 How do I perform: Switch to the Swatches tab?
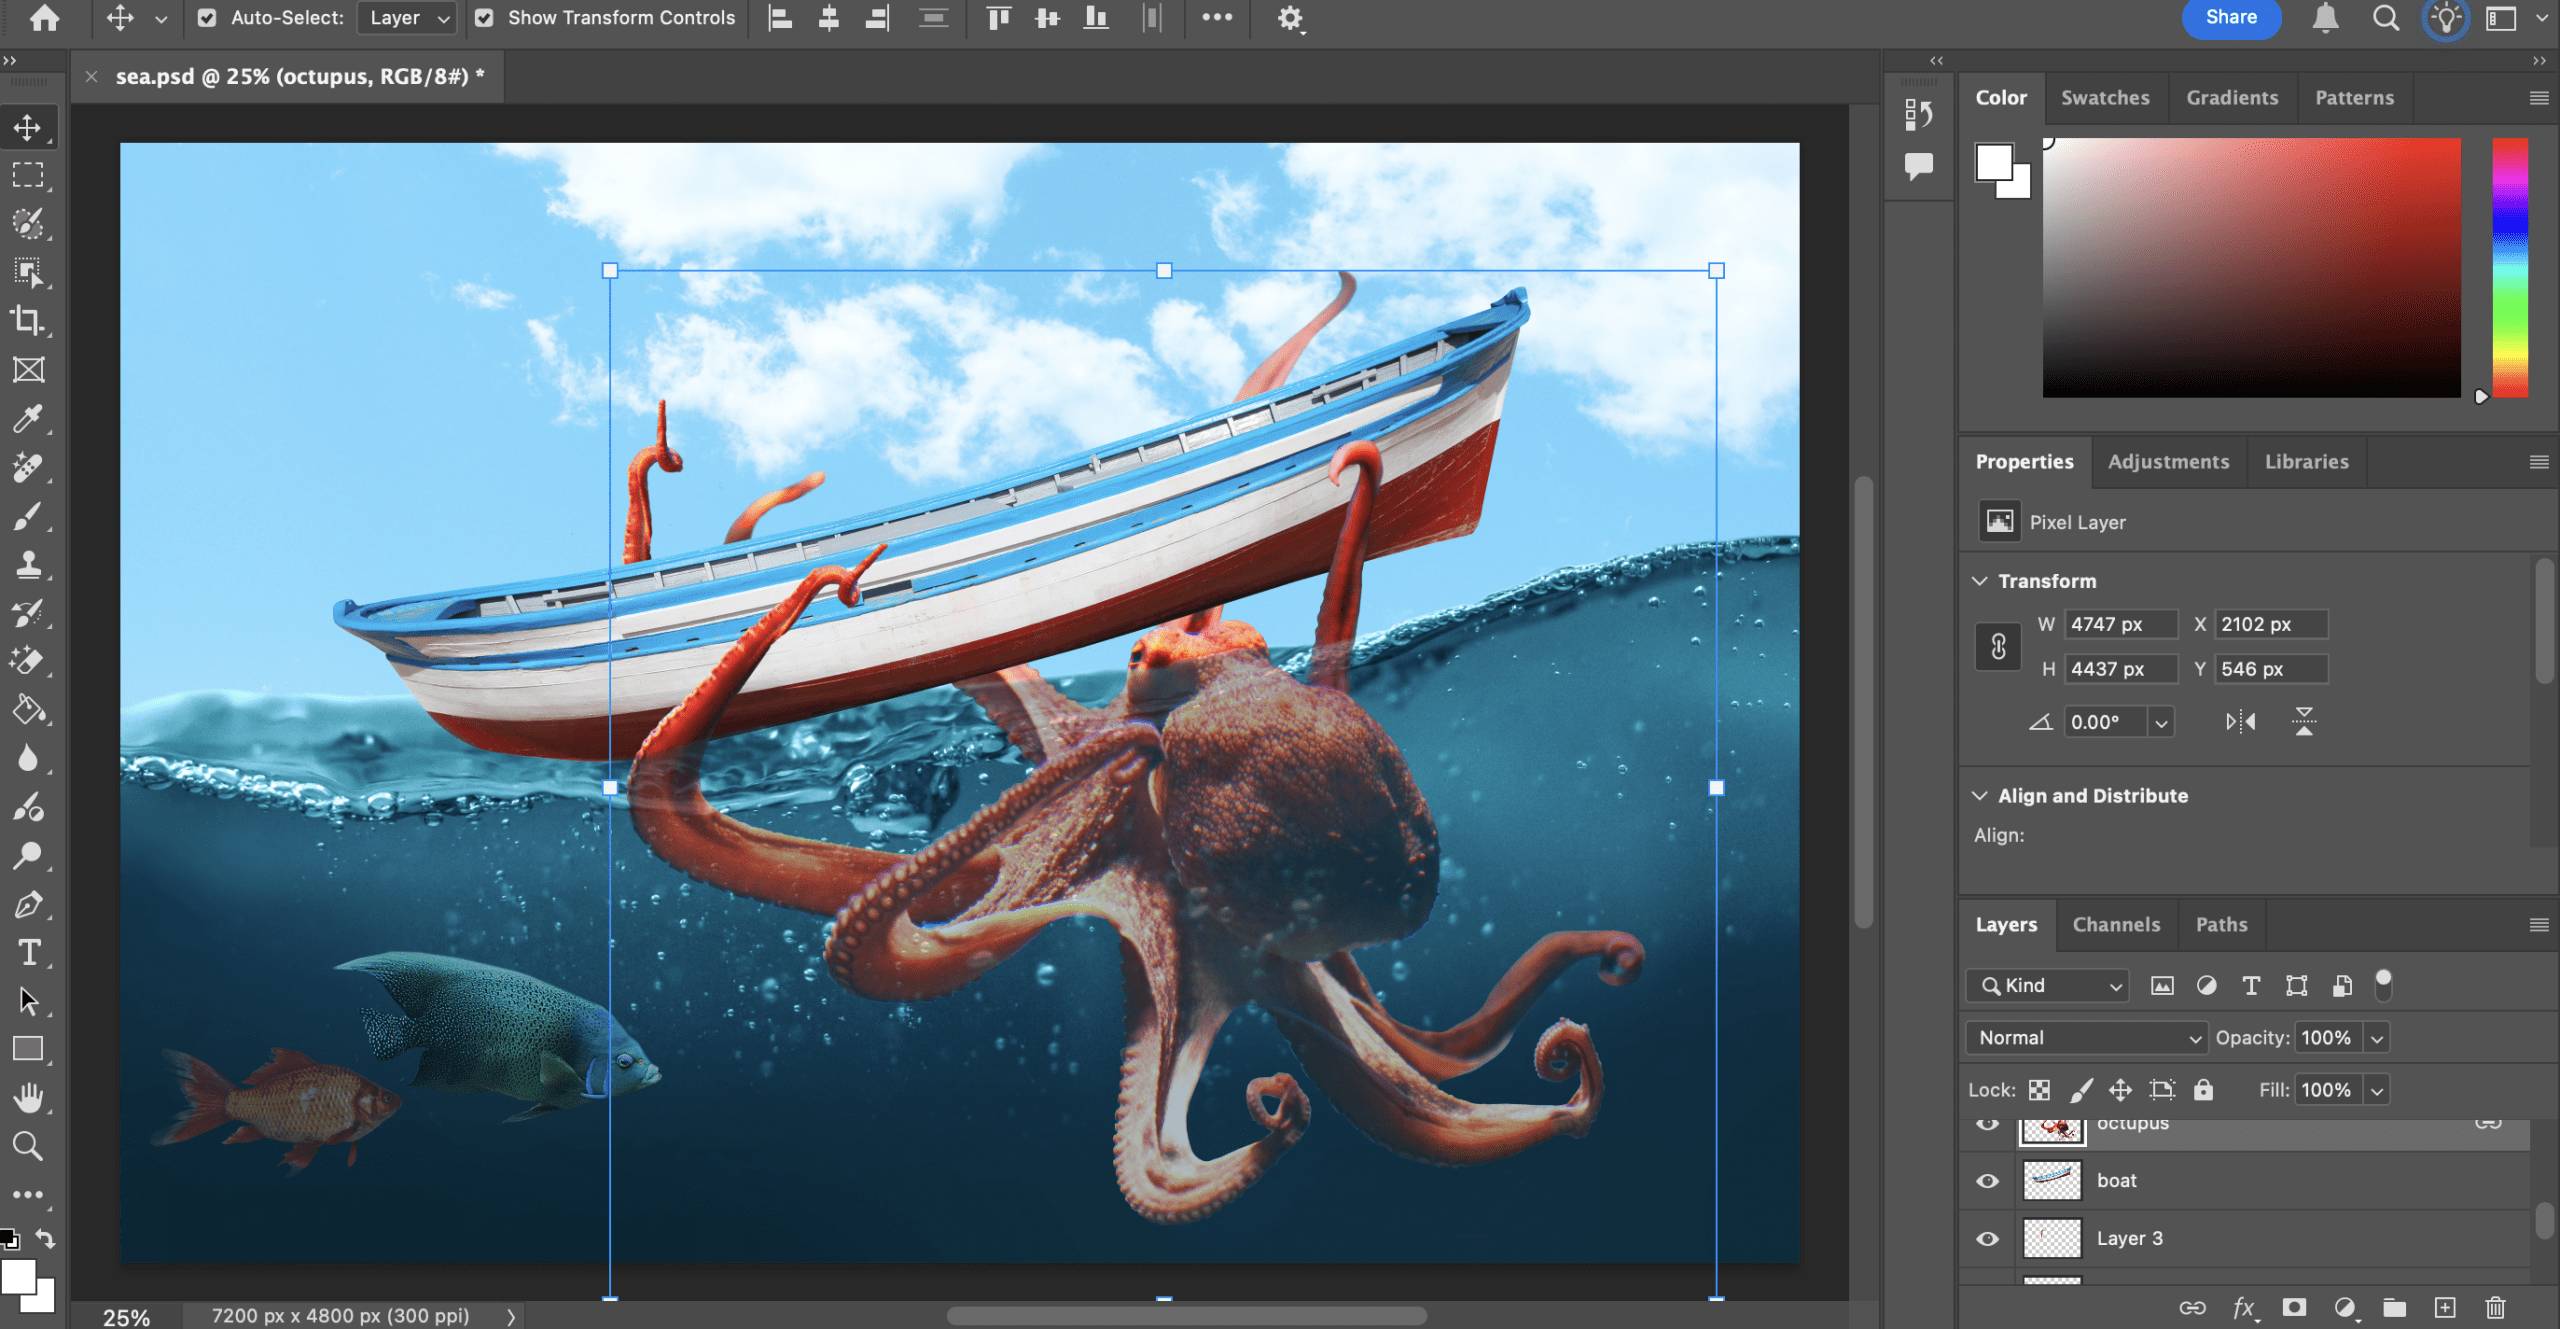[x=2105, y=98]
